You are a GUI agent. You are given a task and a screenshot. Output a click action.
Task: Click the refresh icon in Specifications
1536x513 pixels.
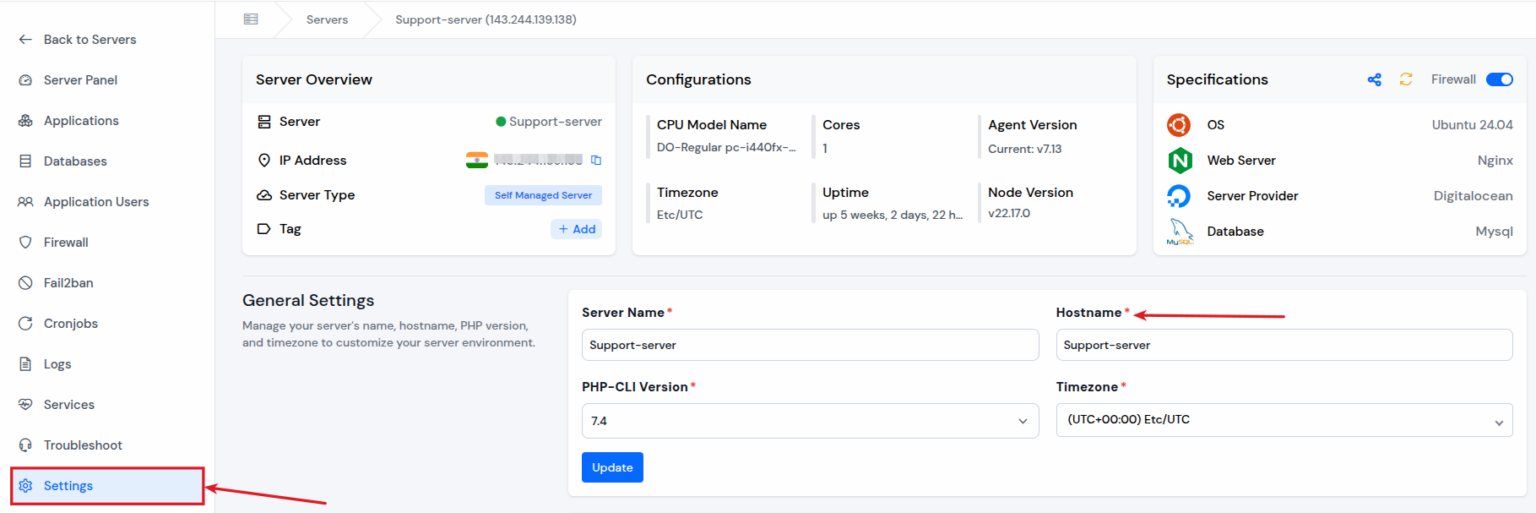1406,80
